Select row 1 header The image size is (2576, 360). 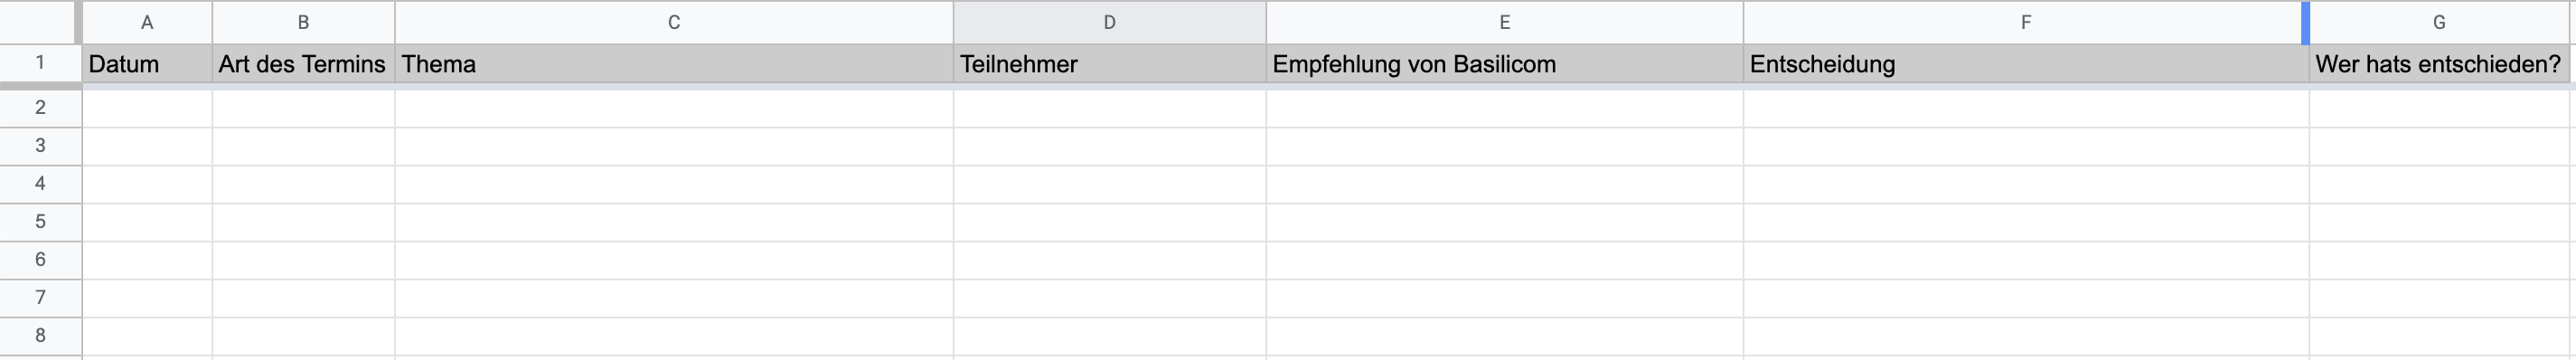[x=40, y=63]
